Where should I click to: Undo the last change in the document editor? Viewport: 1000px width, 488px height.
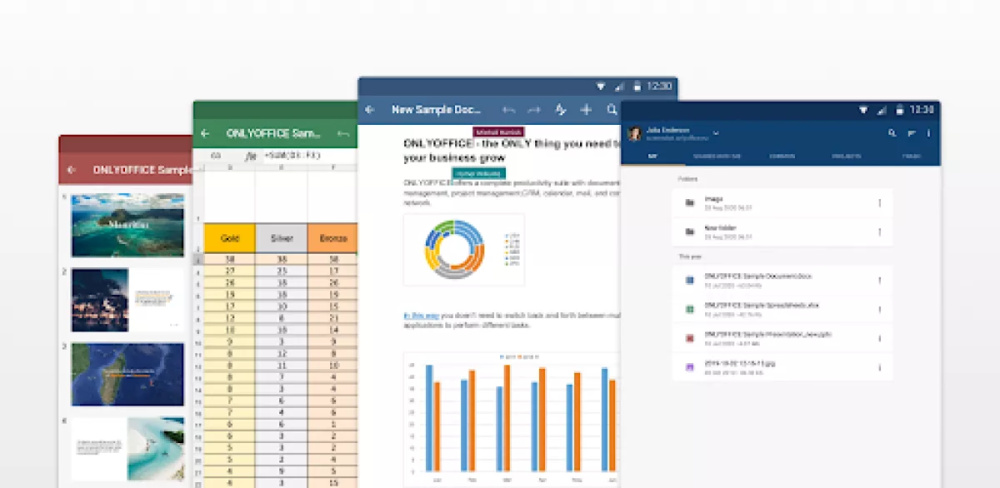(509, 110)
